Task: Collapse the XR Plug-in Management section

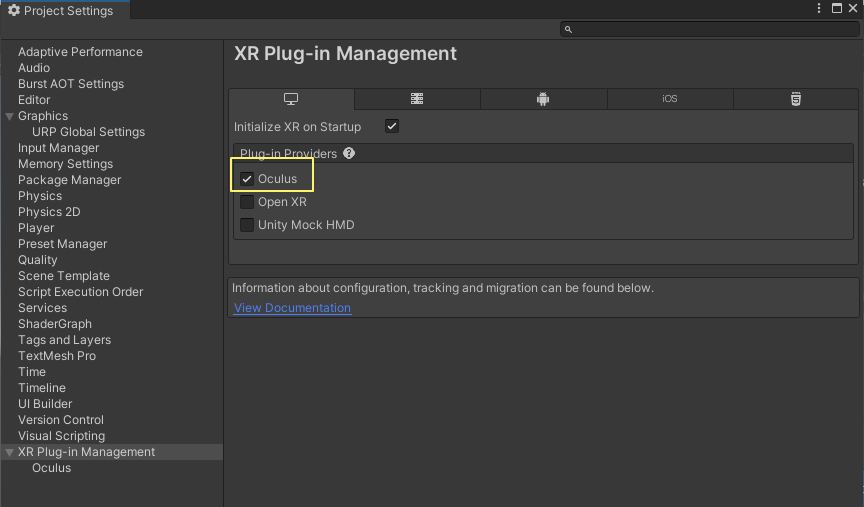Action: point(9,452)
